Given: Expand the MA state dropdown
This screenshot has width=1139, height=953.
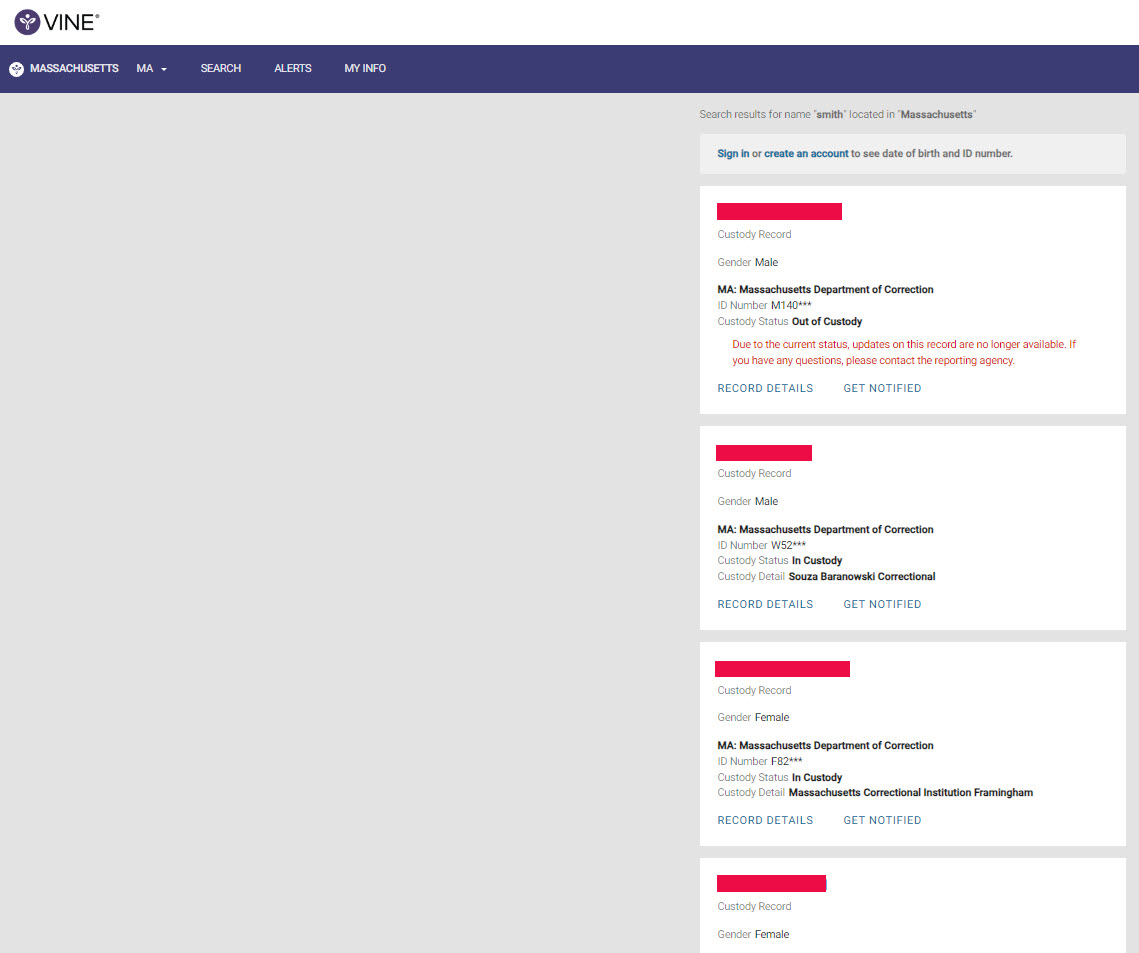Looking at the screenshot, I should click(151, 69).
